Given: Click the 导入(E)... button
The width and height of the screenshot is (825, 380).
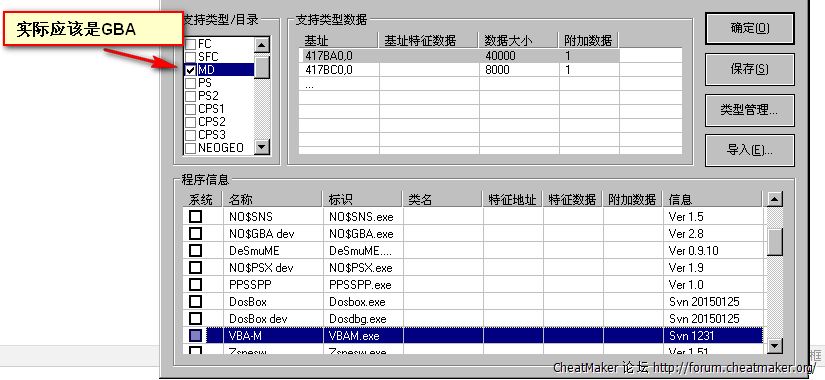Looking at the screenshot, I should (x=750, y=150).
